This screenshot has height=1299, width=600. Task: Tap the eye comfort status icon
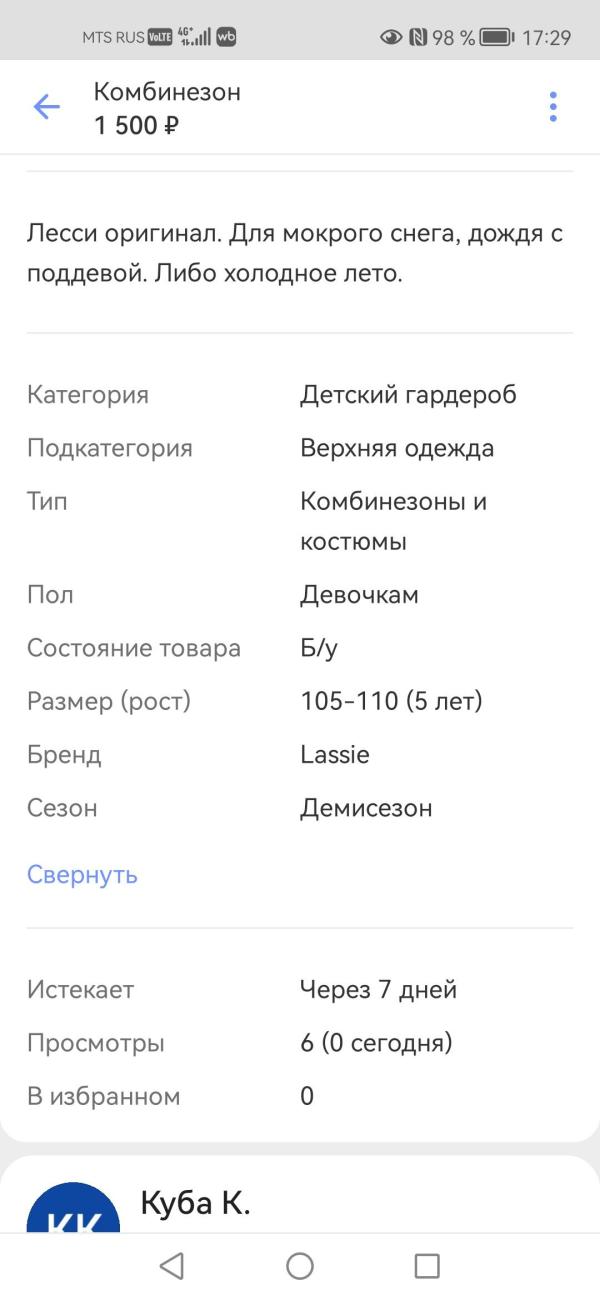click(x=391, y=38)
